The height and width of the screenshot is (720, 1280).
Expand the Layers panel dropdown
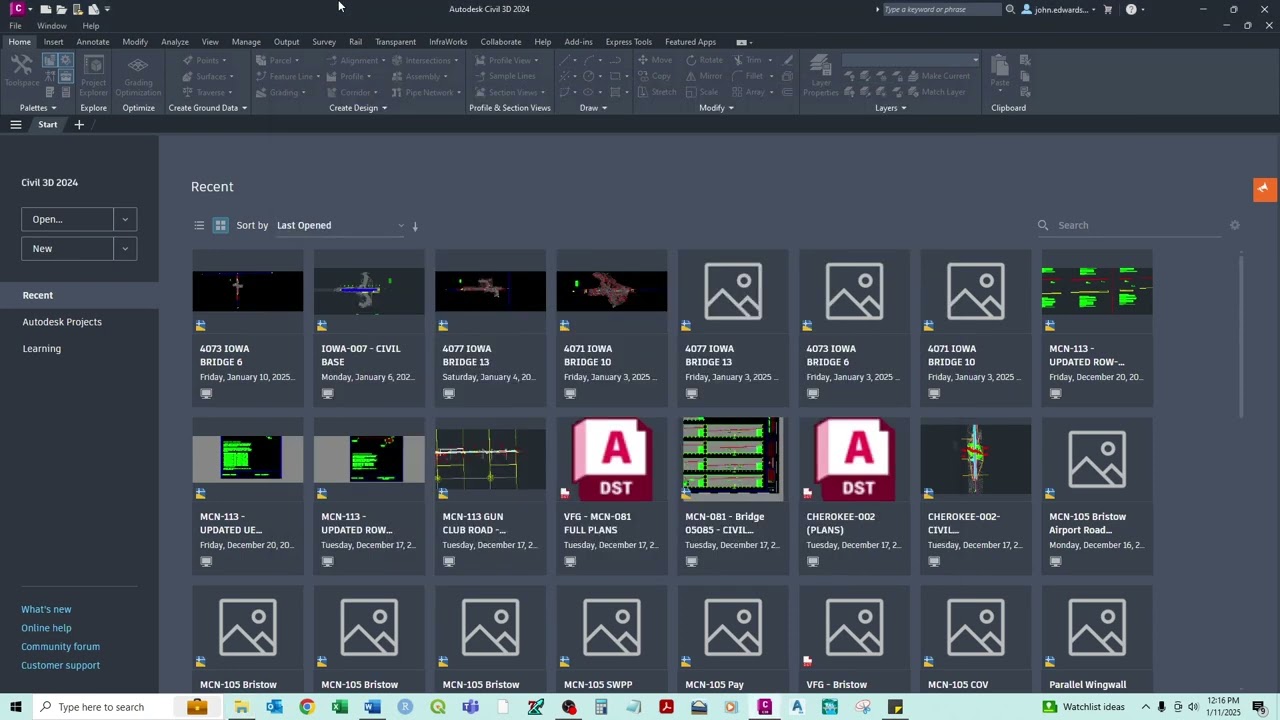[891, 108]
